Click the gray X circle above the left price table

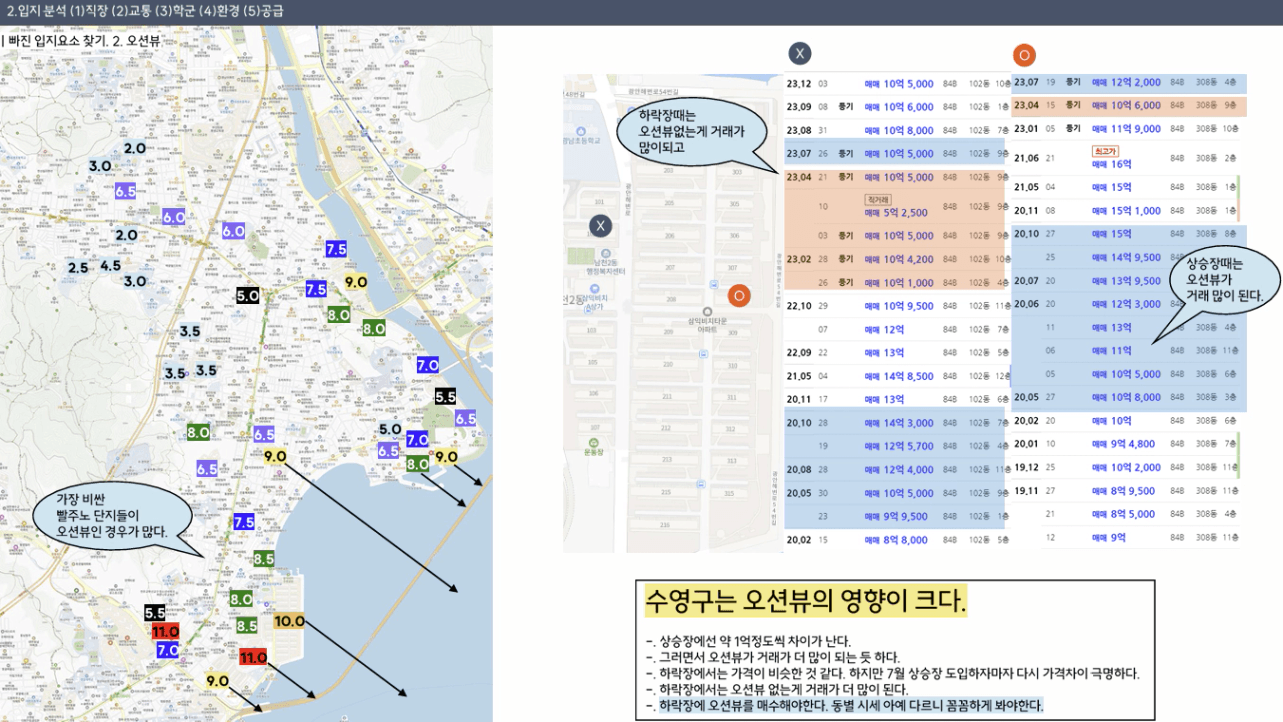799,54
